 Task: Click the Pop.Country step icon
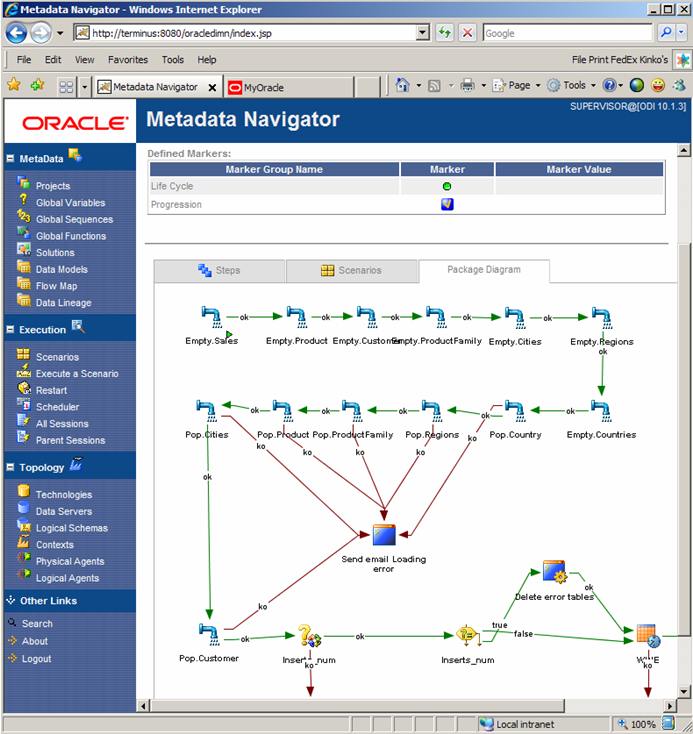tap(515, 411)
